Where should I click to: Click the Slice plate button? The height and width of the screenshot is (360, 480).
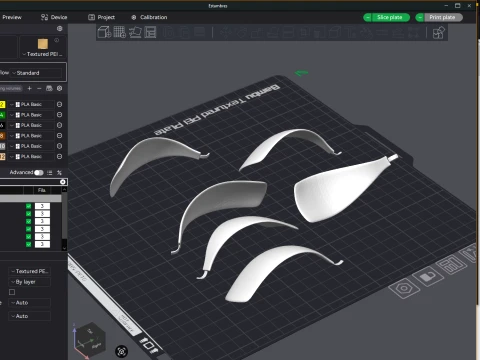(x=390, y=17)
